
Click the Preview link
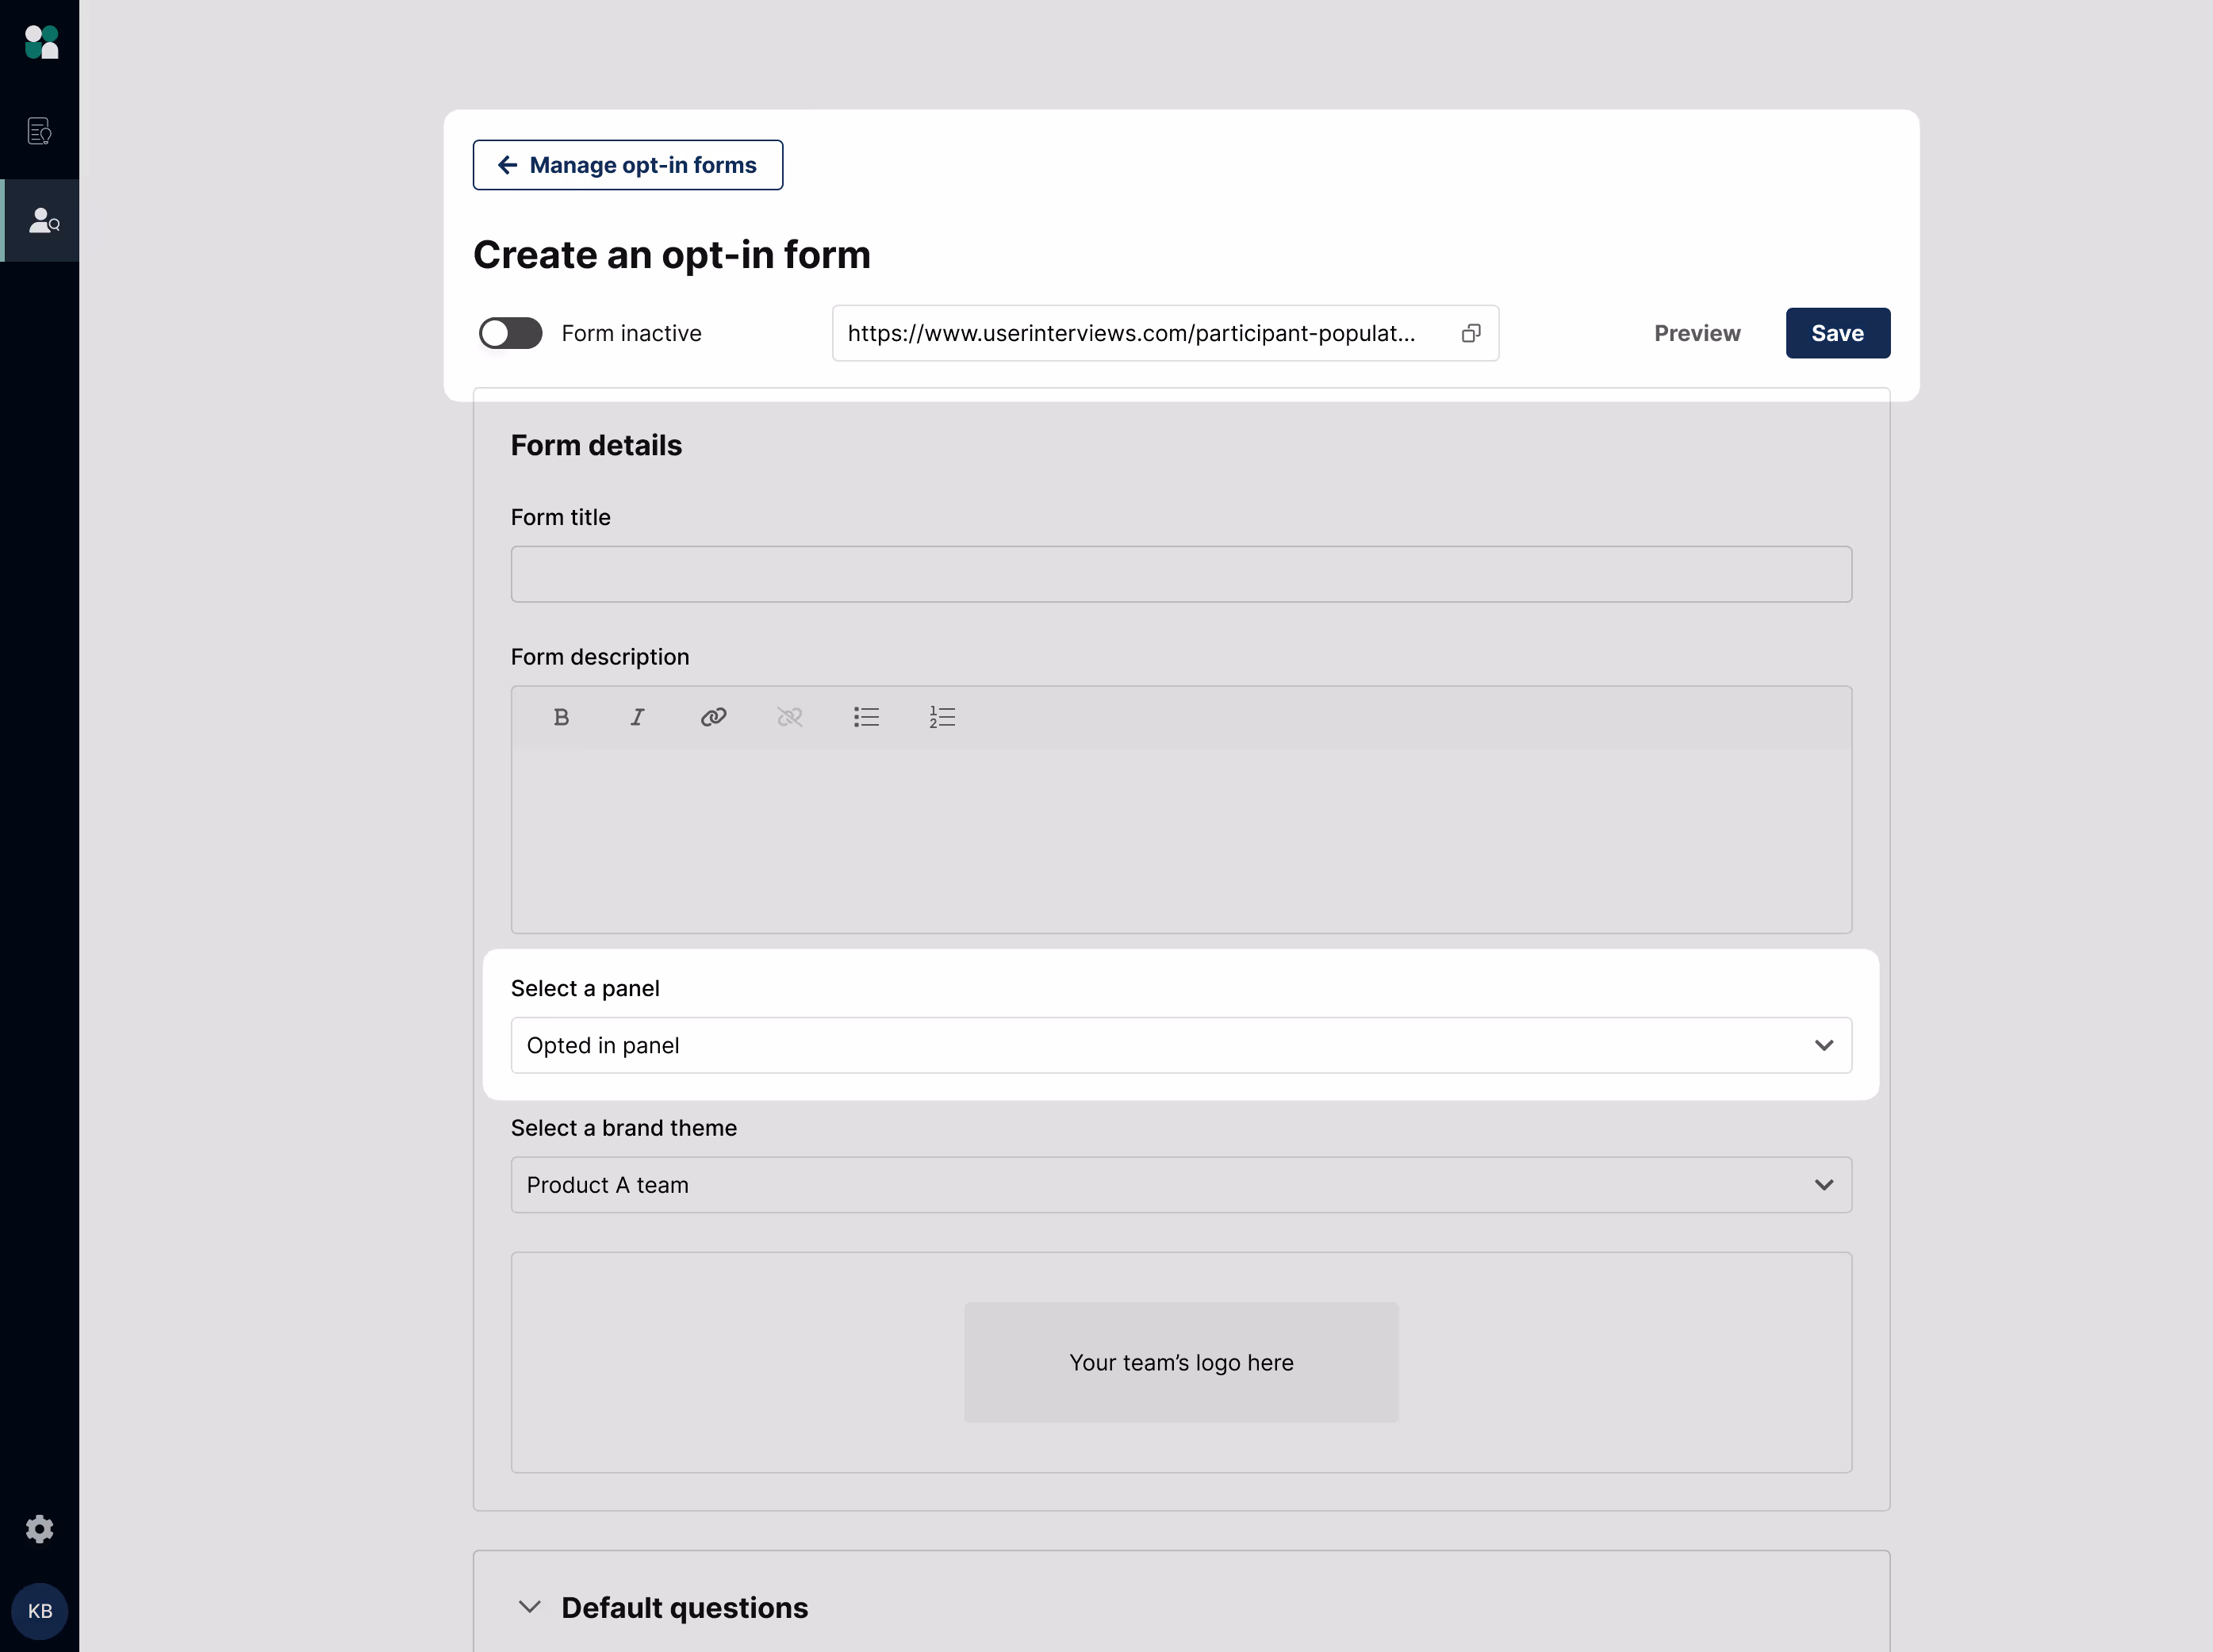[1696, 333]
